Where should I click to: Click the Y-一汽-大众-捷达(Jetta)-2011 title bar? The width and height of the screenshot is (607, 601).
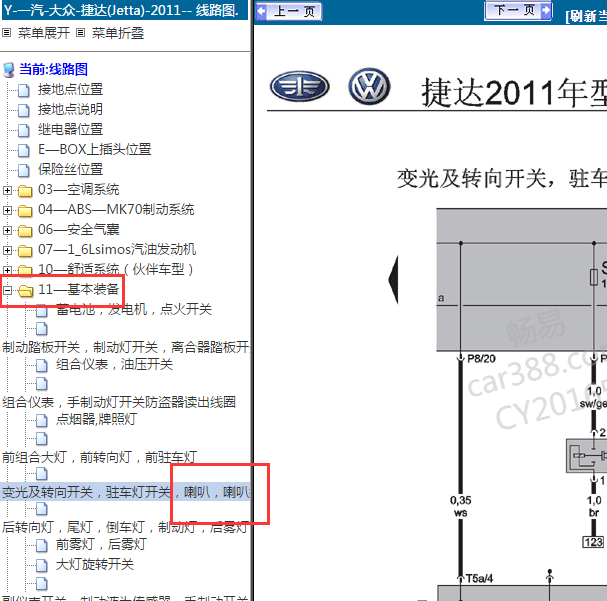tap(125, 10)
